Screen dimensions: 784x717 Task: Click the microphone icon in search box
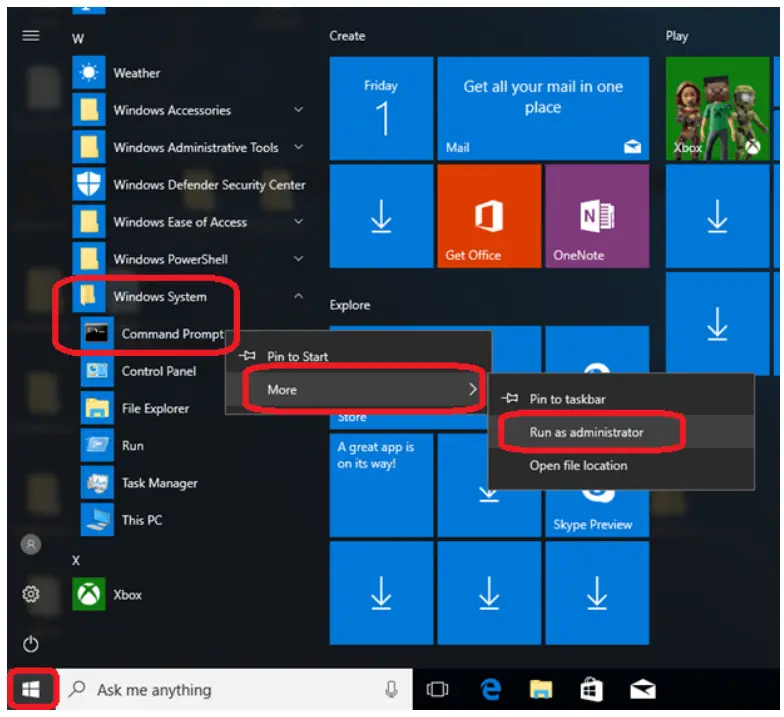[392, 689]
